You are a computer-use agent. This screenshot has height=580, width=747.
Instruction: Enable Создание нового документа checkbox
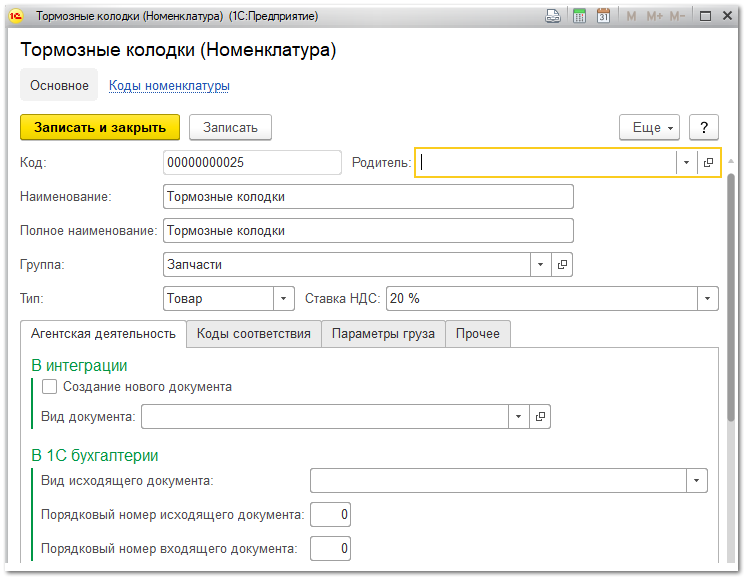point(50,387)
